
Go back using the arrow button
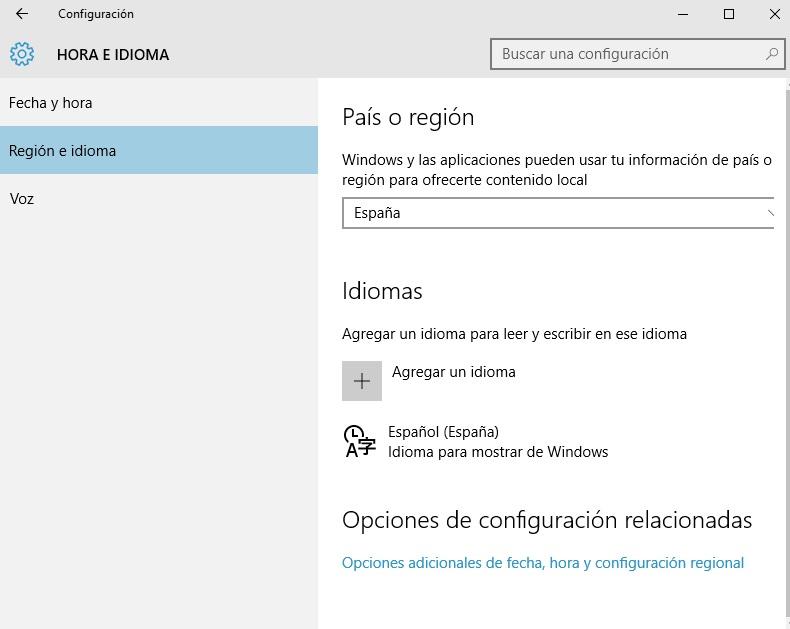pyautogui.click(x=22, y=14)
